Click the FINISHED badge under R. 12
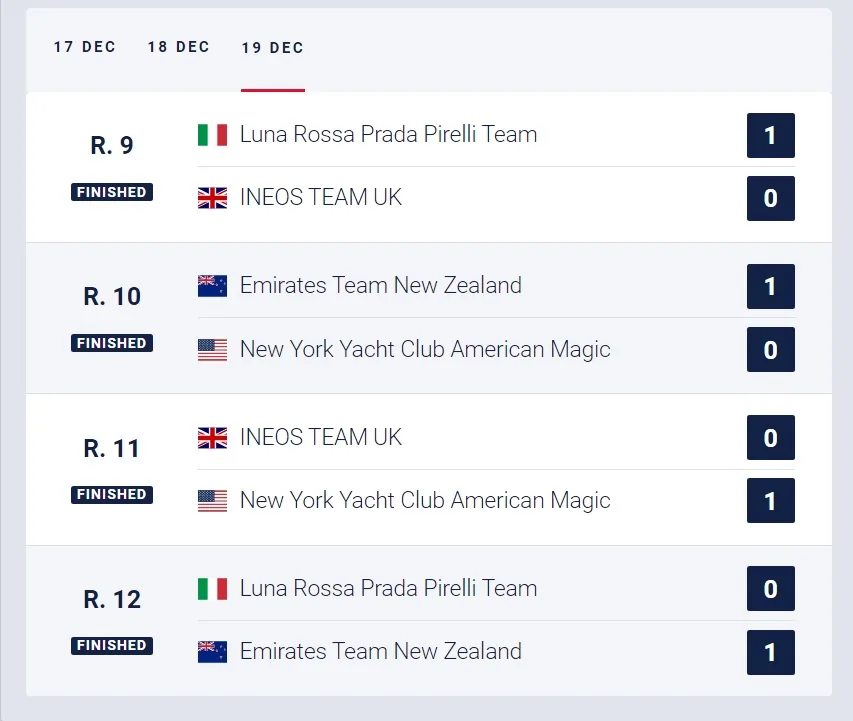This screenshot has width=853, height=721. (112, 645)
